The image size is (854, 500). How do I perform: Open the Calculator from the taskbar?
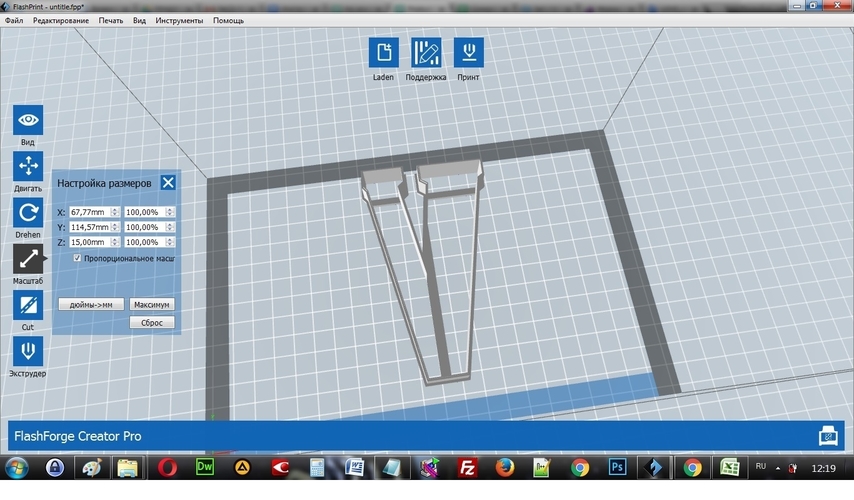tap(317, 468)
